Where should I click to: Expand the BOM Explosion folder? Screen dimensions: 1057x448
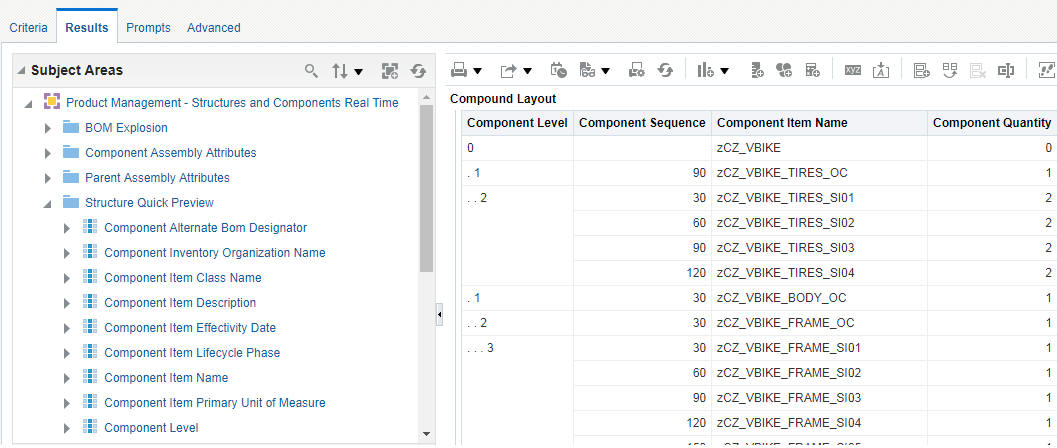(x=48, y=128)
